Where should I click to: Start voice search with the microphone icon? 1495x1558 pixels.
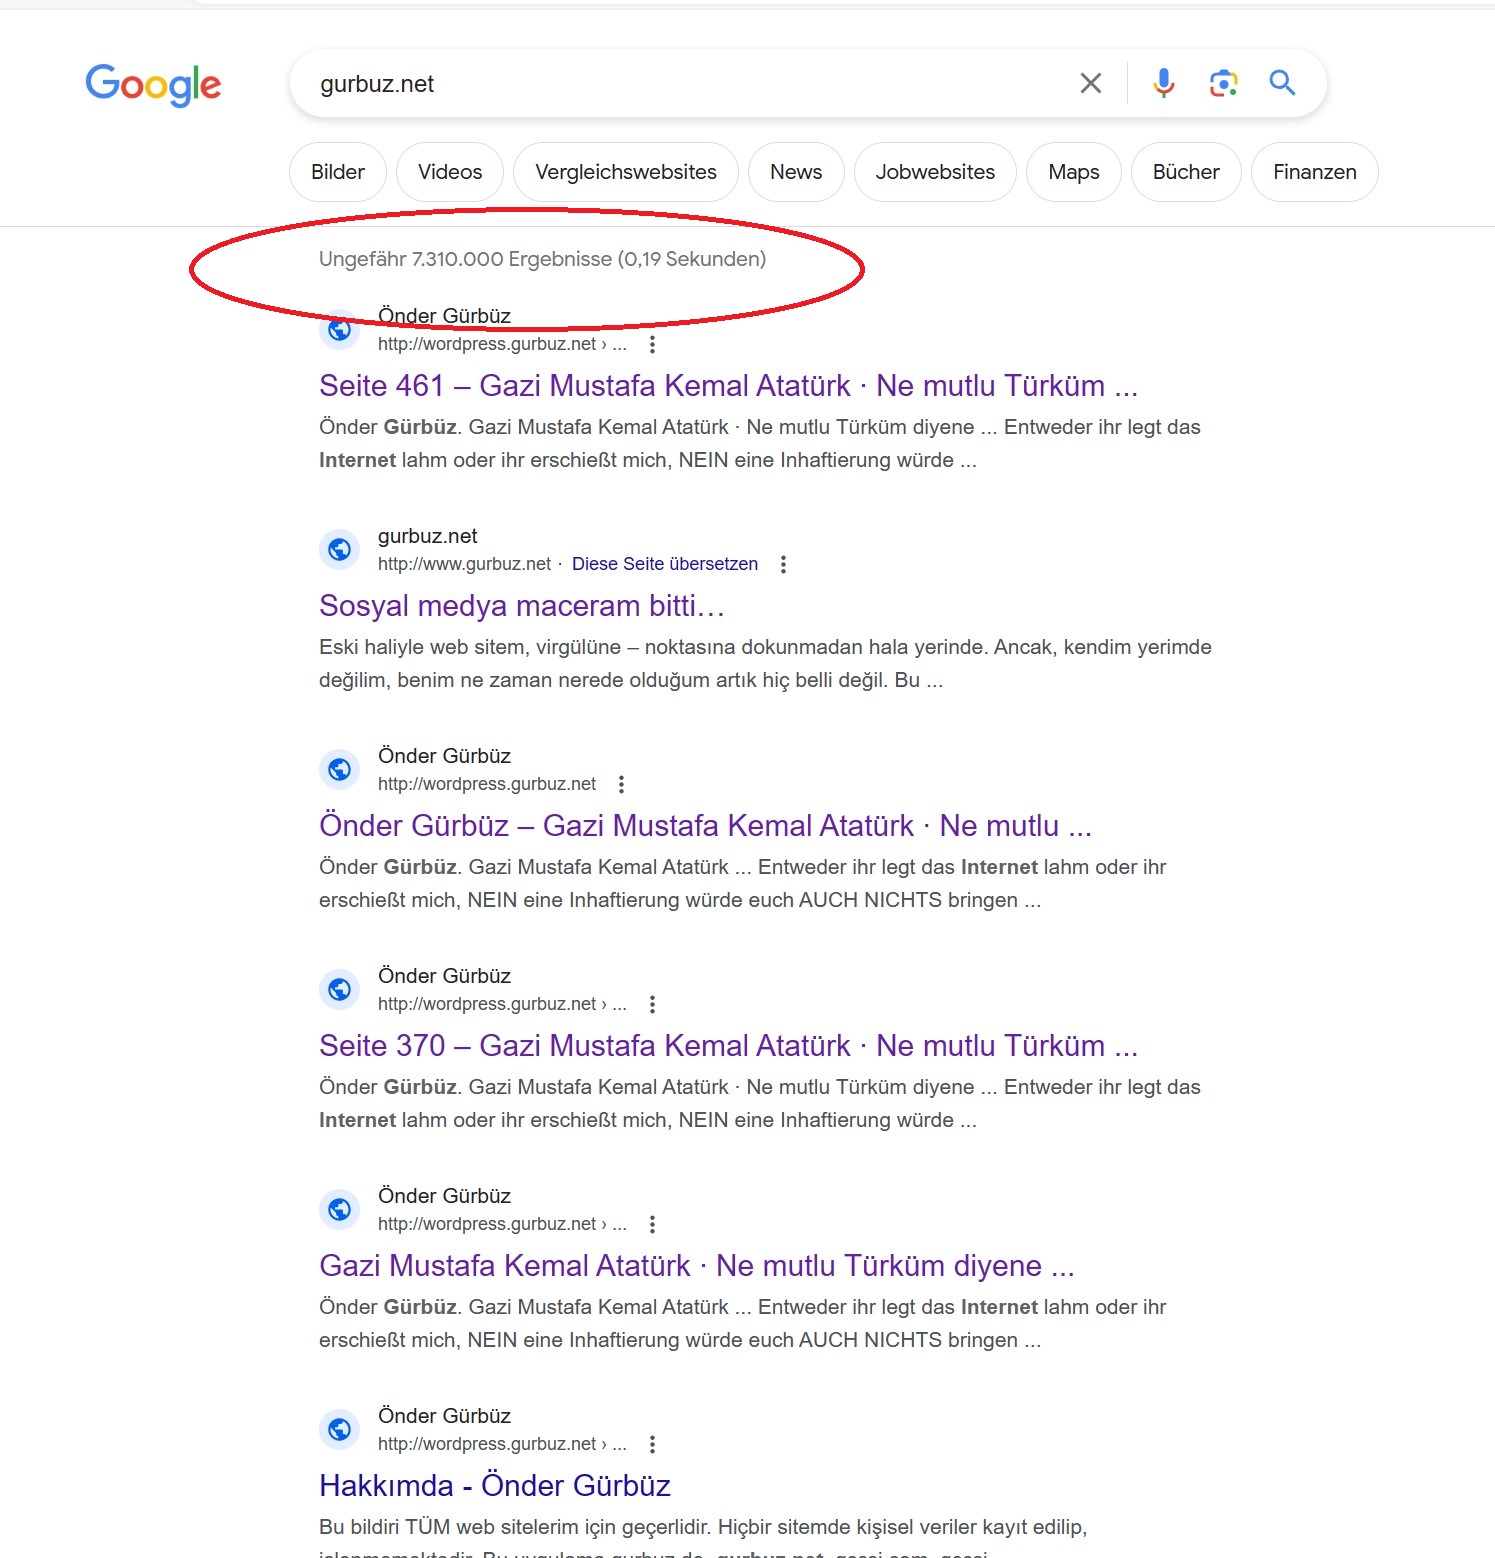click(x=1163, y=83)
